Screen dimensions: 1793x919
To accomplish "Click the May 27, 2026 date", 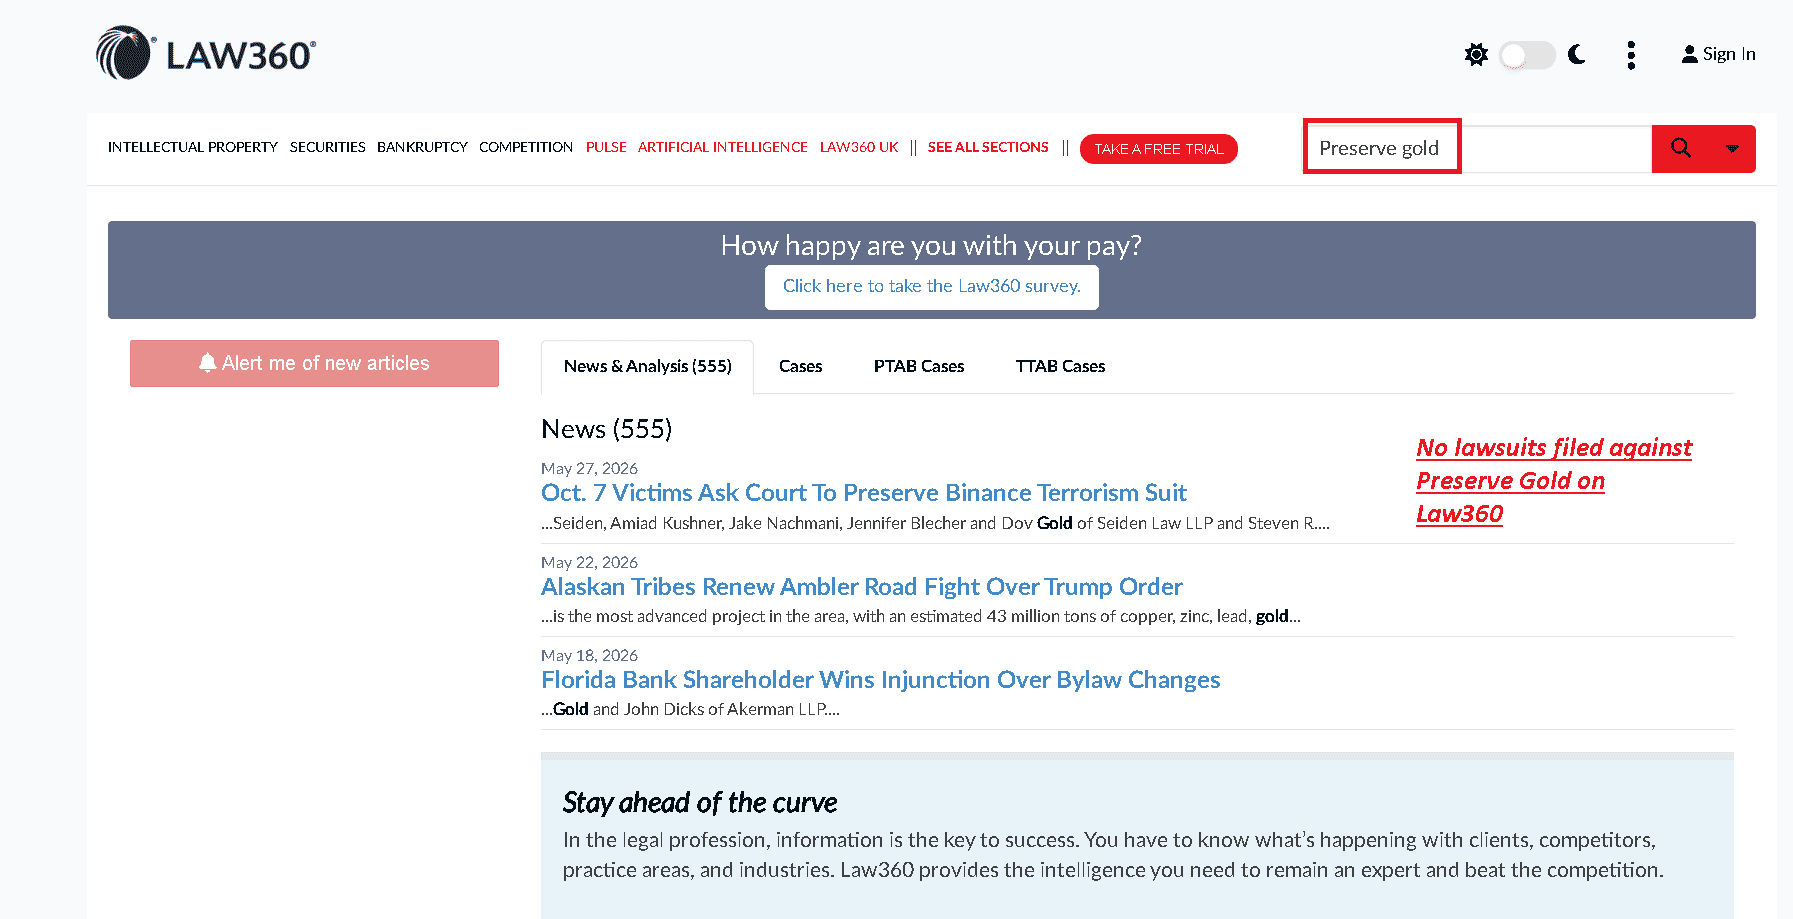I will click(589, 468).
